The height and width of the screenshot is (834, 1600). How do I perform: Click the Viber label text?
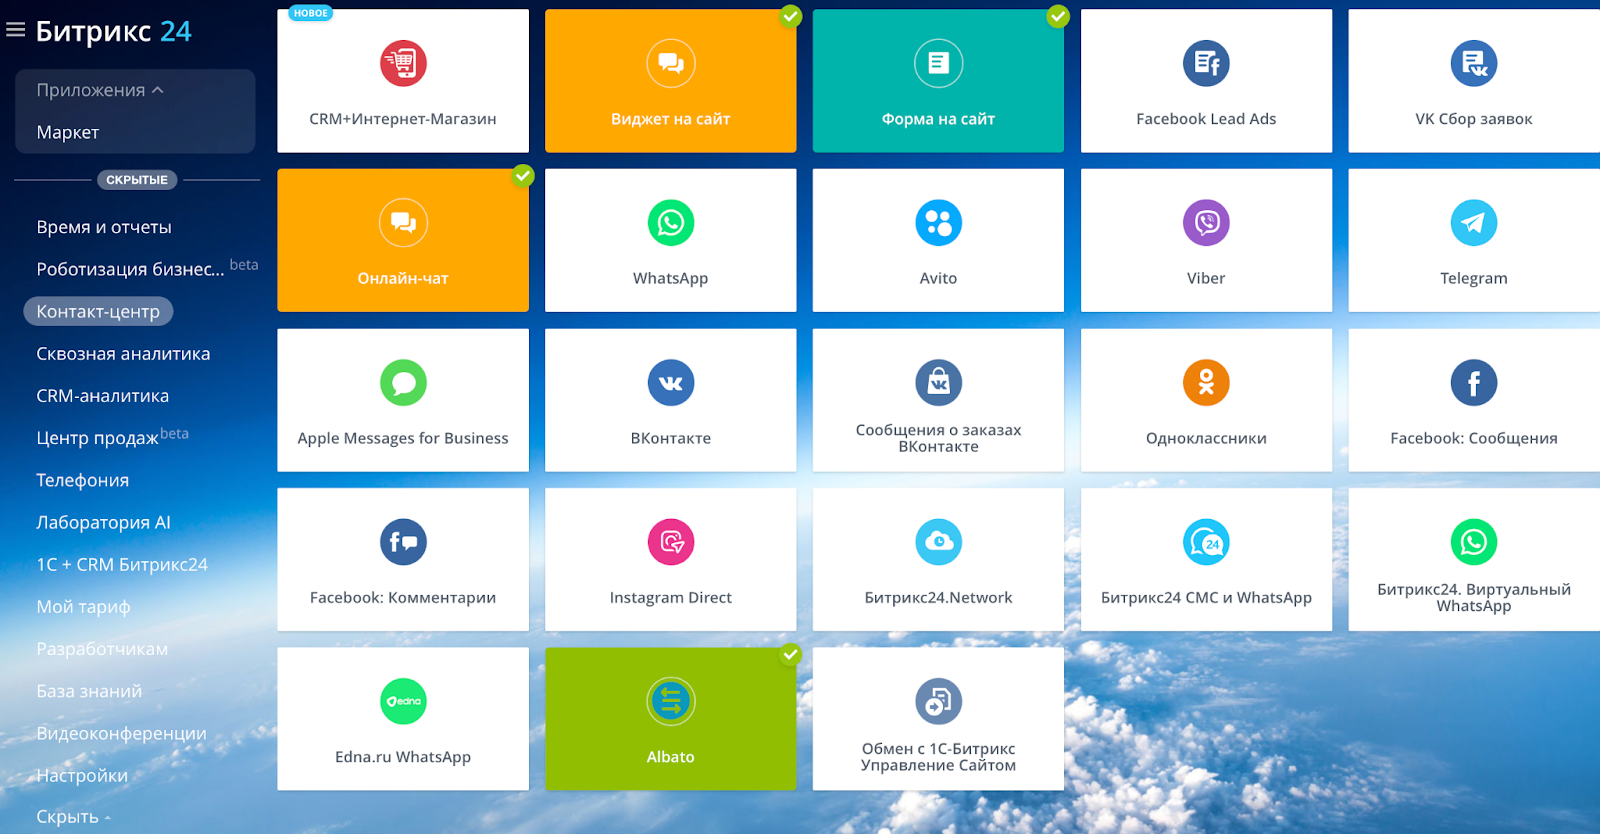tap(1206, 278)
